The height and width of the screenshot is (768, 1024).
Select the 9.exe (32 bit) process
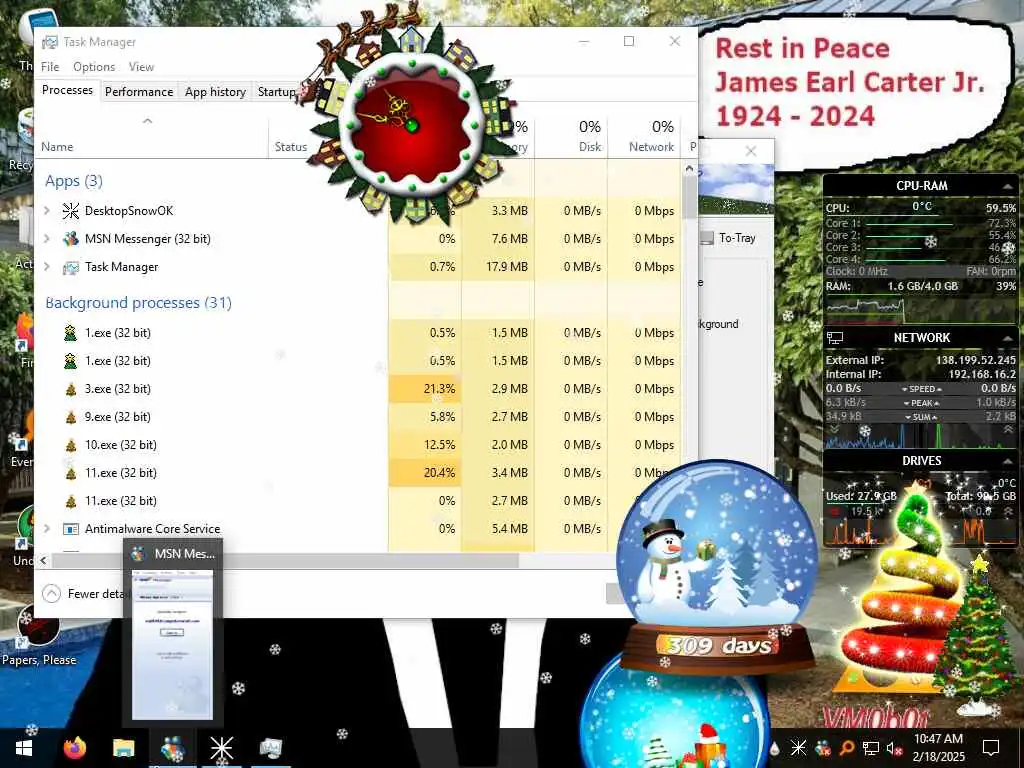pos(118,417)
